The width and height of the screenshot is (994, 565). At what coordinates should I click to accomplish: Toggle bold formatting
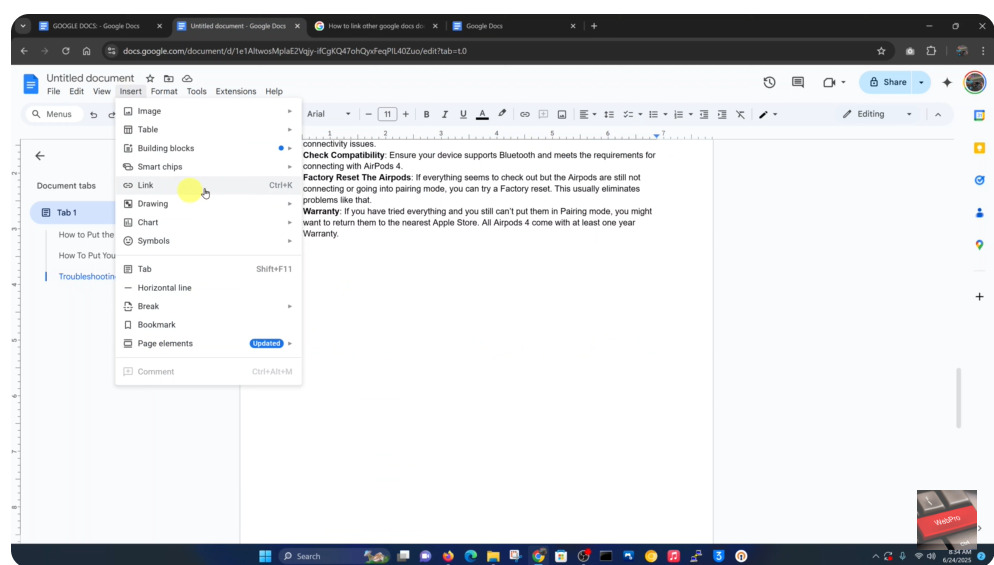point(427,114)
